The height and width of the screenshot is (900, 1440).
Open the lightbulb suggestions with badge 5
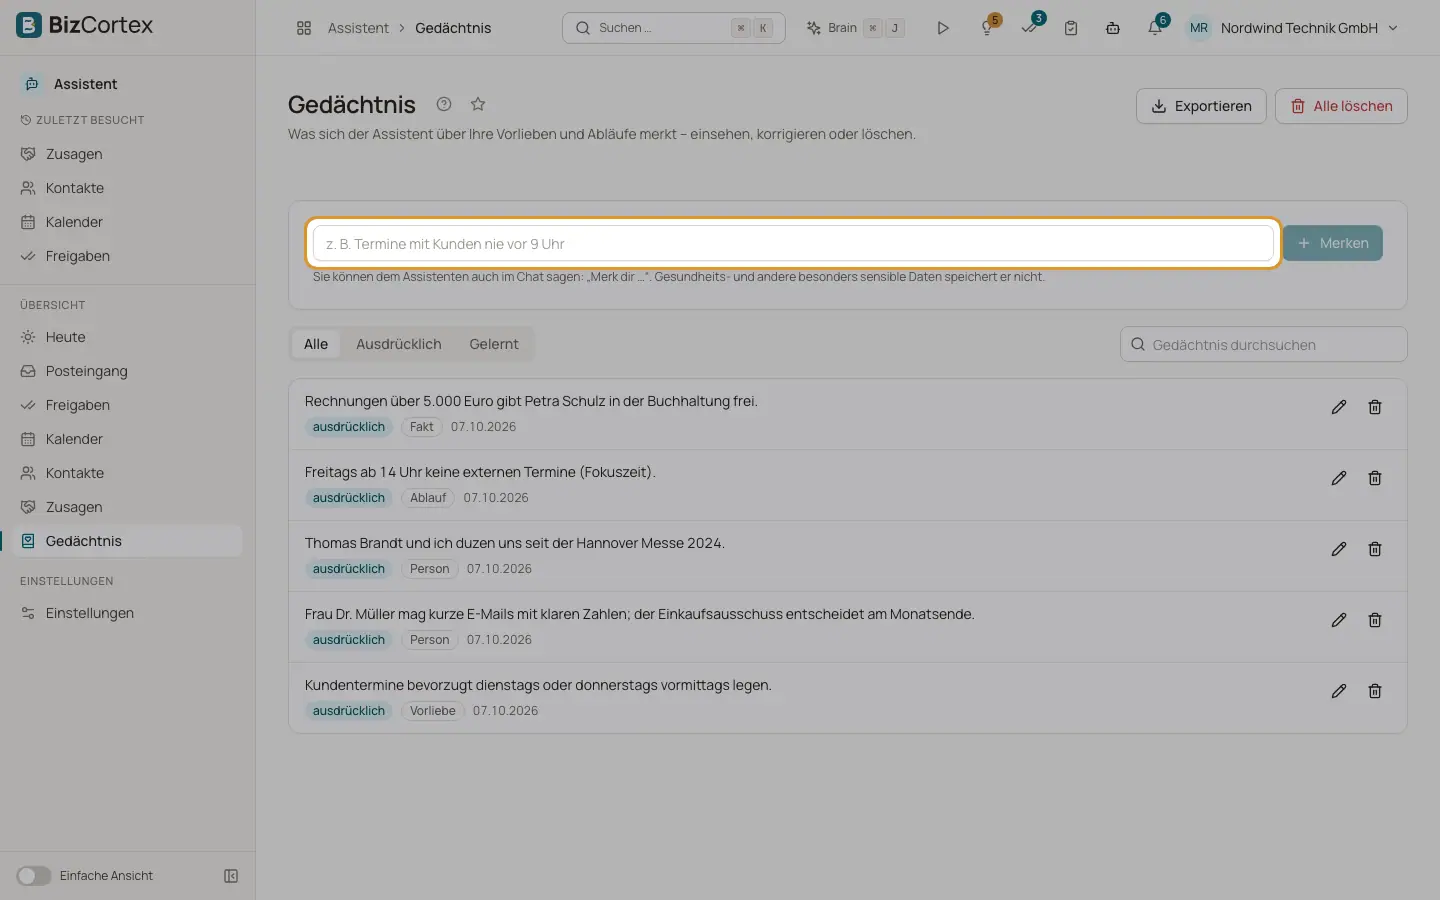[987, 28]
